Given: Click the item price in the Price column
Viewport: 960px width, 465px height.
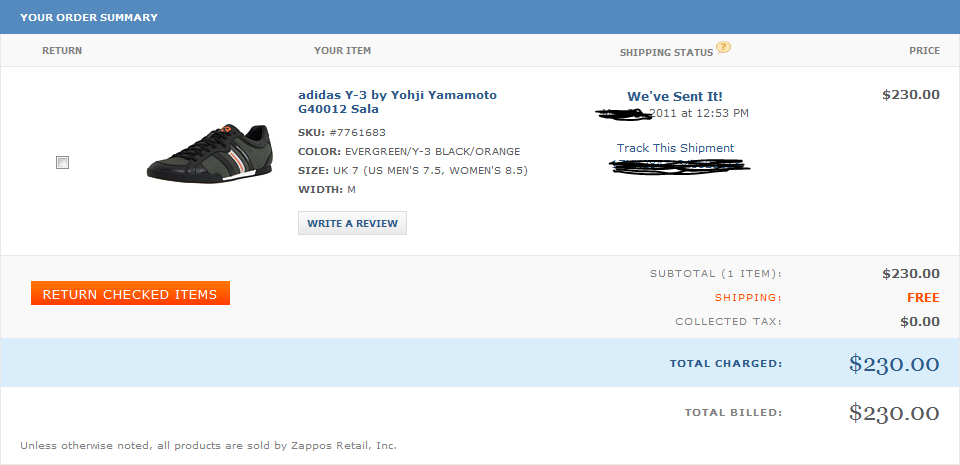Looking at the screenshot, I should click(x=910, y=95).
